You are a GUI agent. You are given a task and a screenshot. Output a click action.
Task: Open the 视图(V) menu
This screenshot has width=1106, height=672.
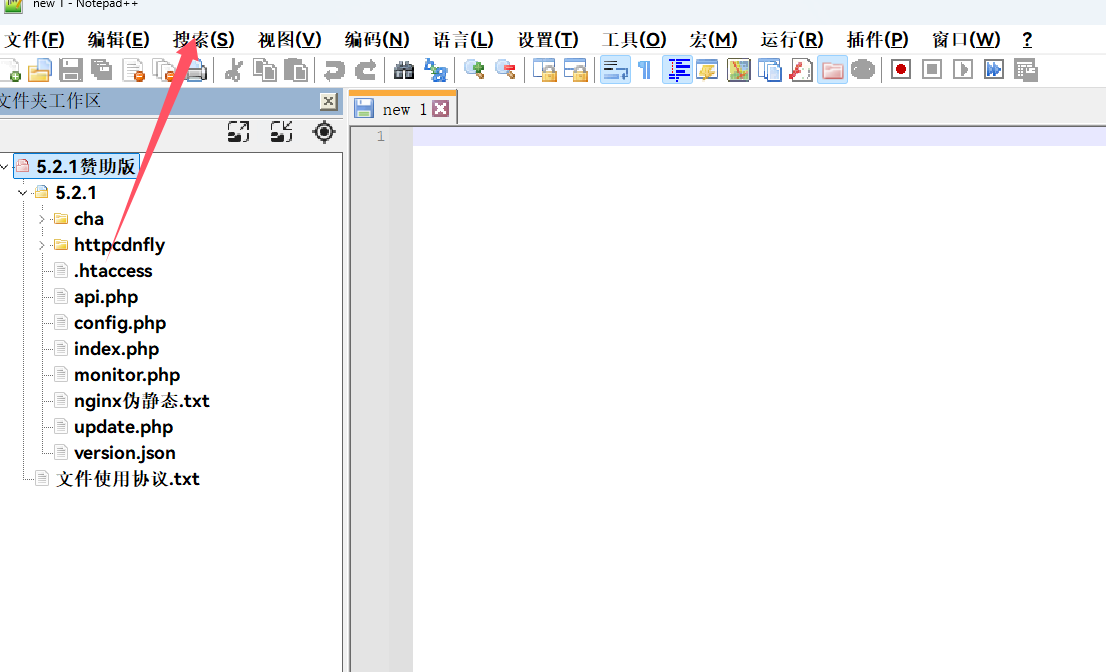pos(289,39)
